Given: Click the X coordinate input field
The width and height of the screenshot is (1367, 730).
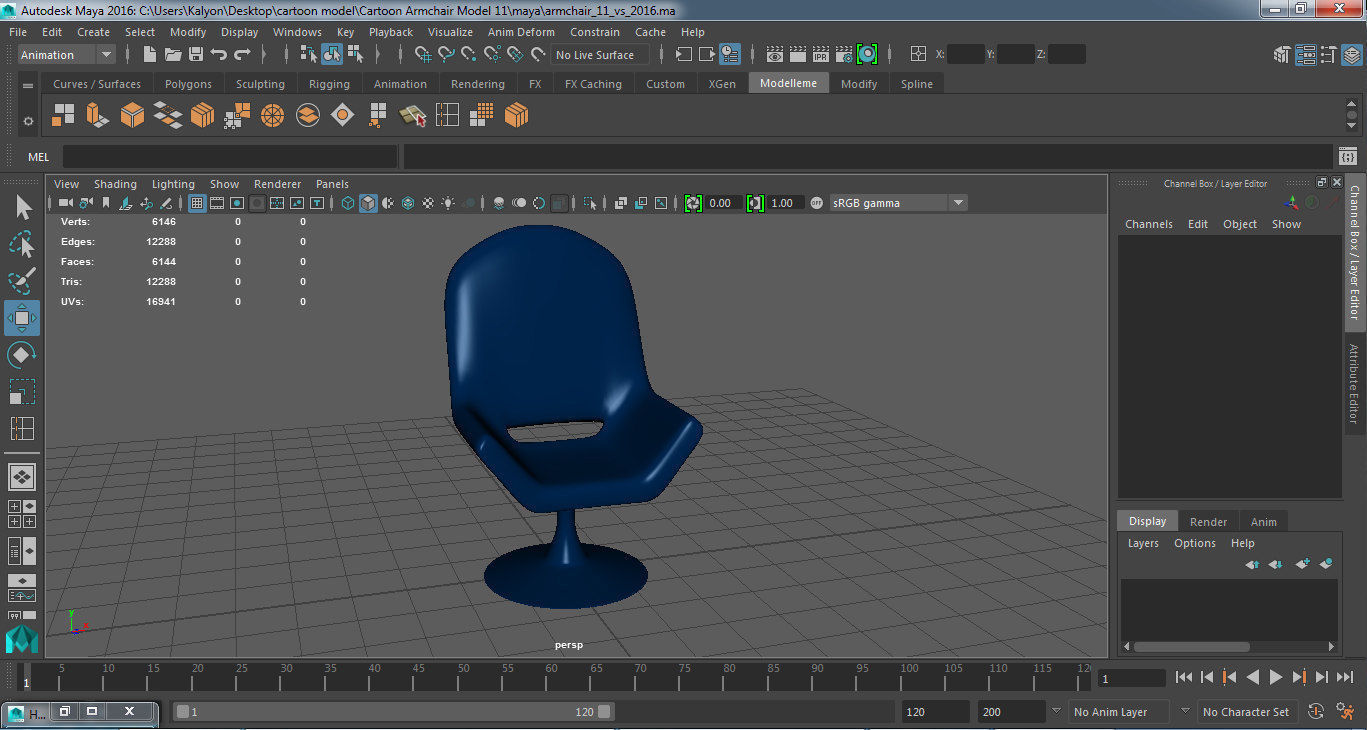Looking at the screenshot, I should tap(965, 55).
